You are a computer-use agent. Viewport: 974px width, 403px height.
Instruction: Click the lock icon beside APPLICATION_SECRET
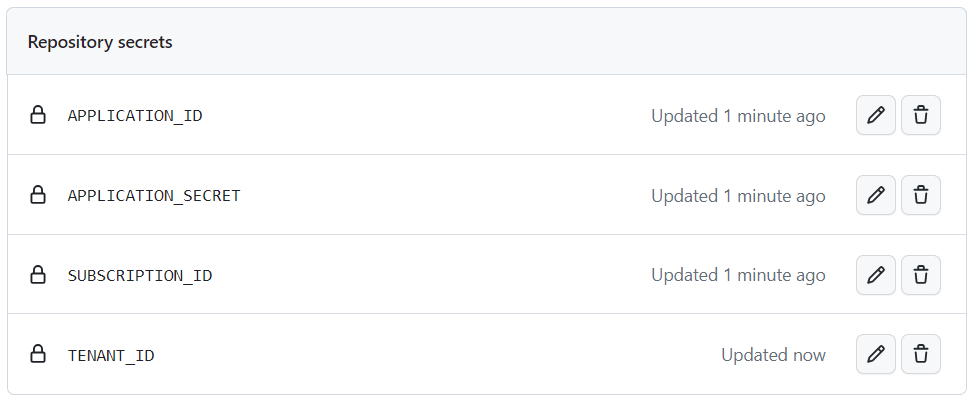click(x=38, y=195)
